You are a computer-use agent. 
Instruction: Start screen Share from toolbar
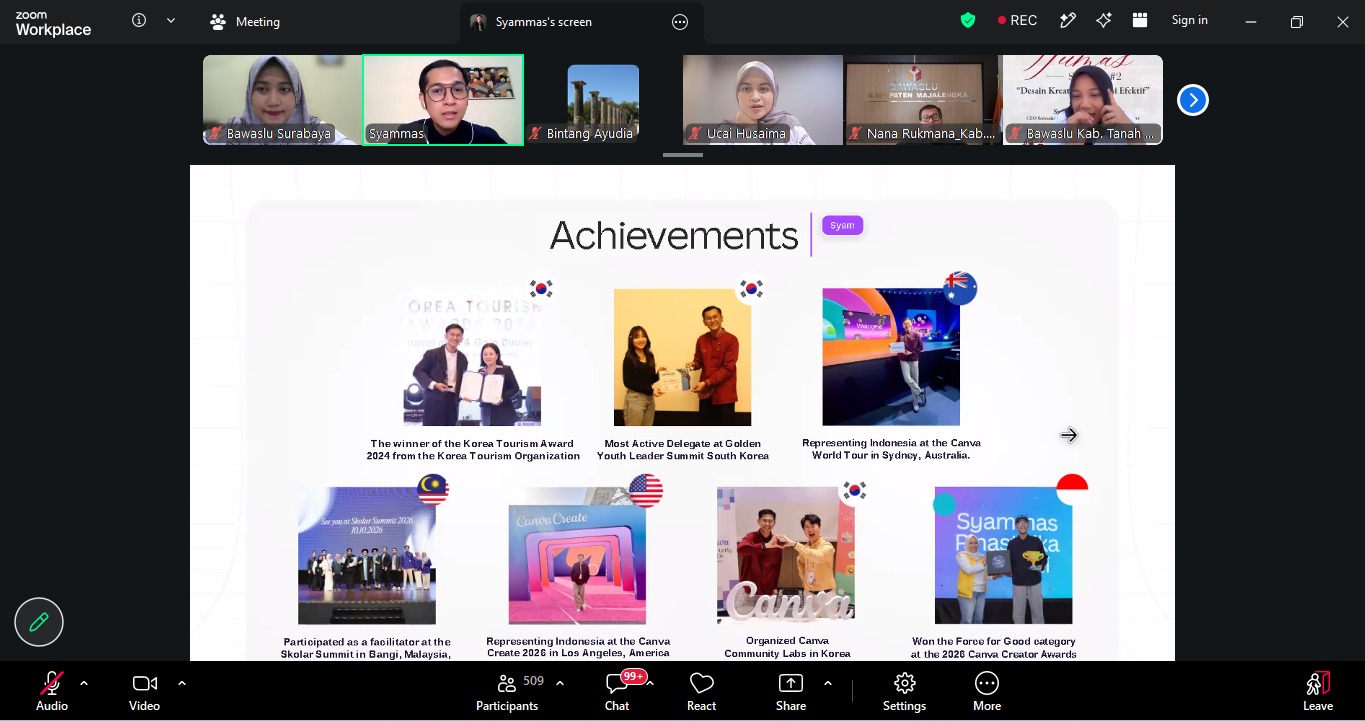[791, 691]
